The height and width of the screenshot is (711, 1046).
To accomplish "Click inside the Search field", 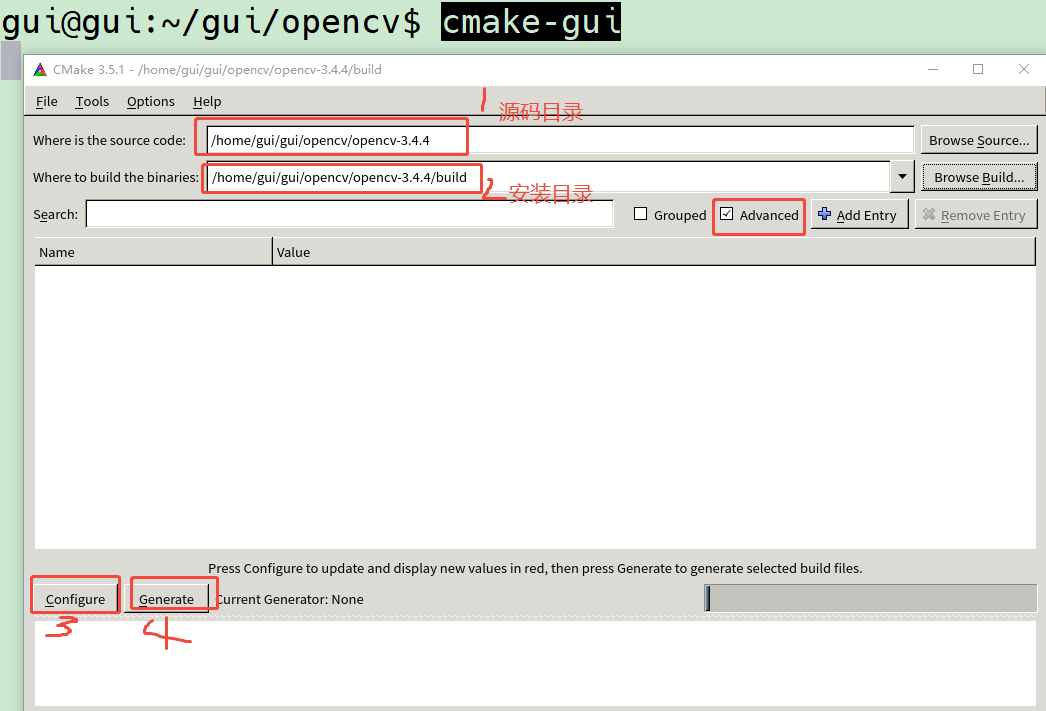I will coord(350,214).
